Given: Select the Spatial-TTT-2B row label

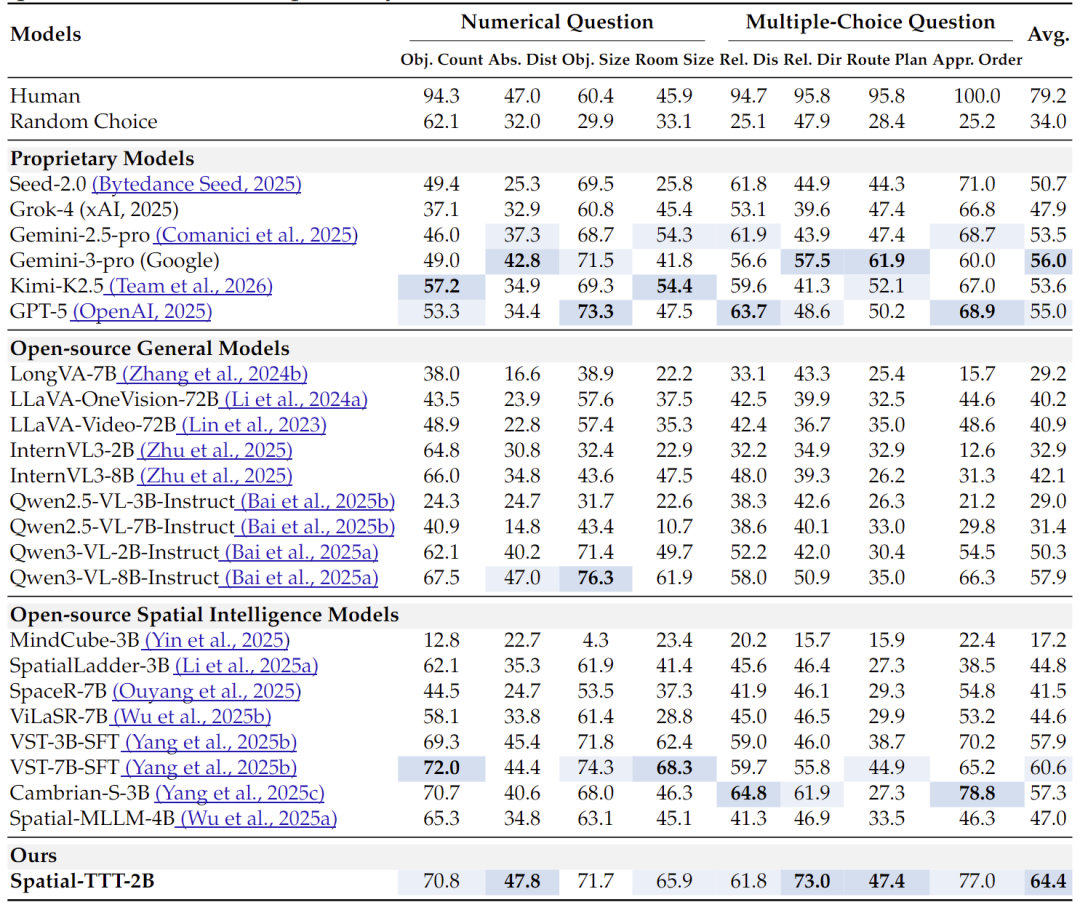Looking at the screenshot, I should coord(82,882).
